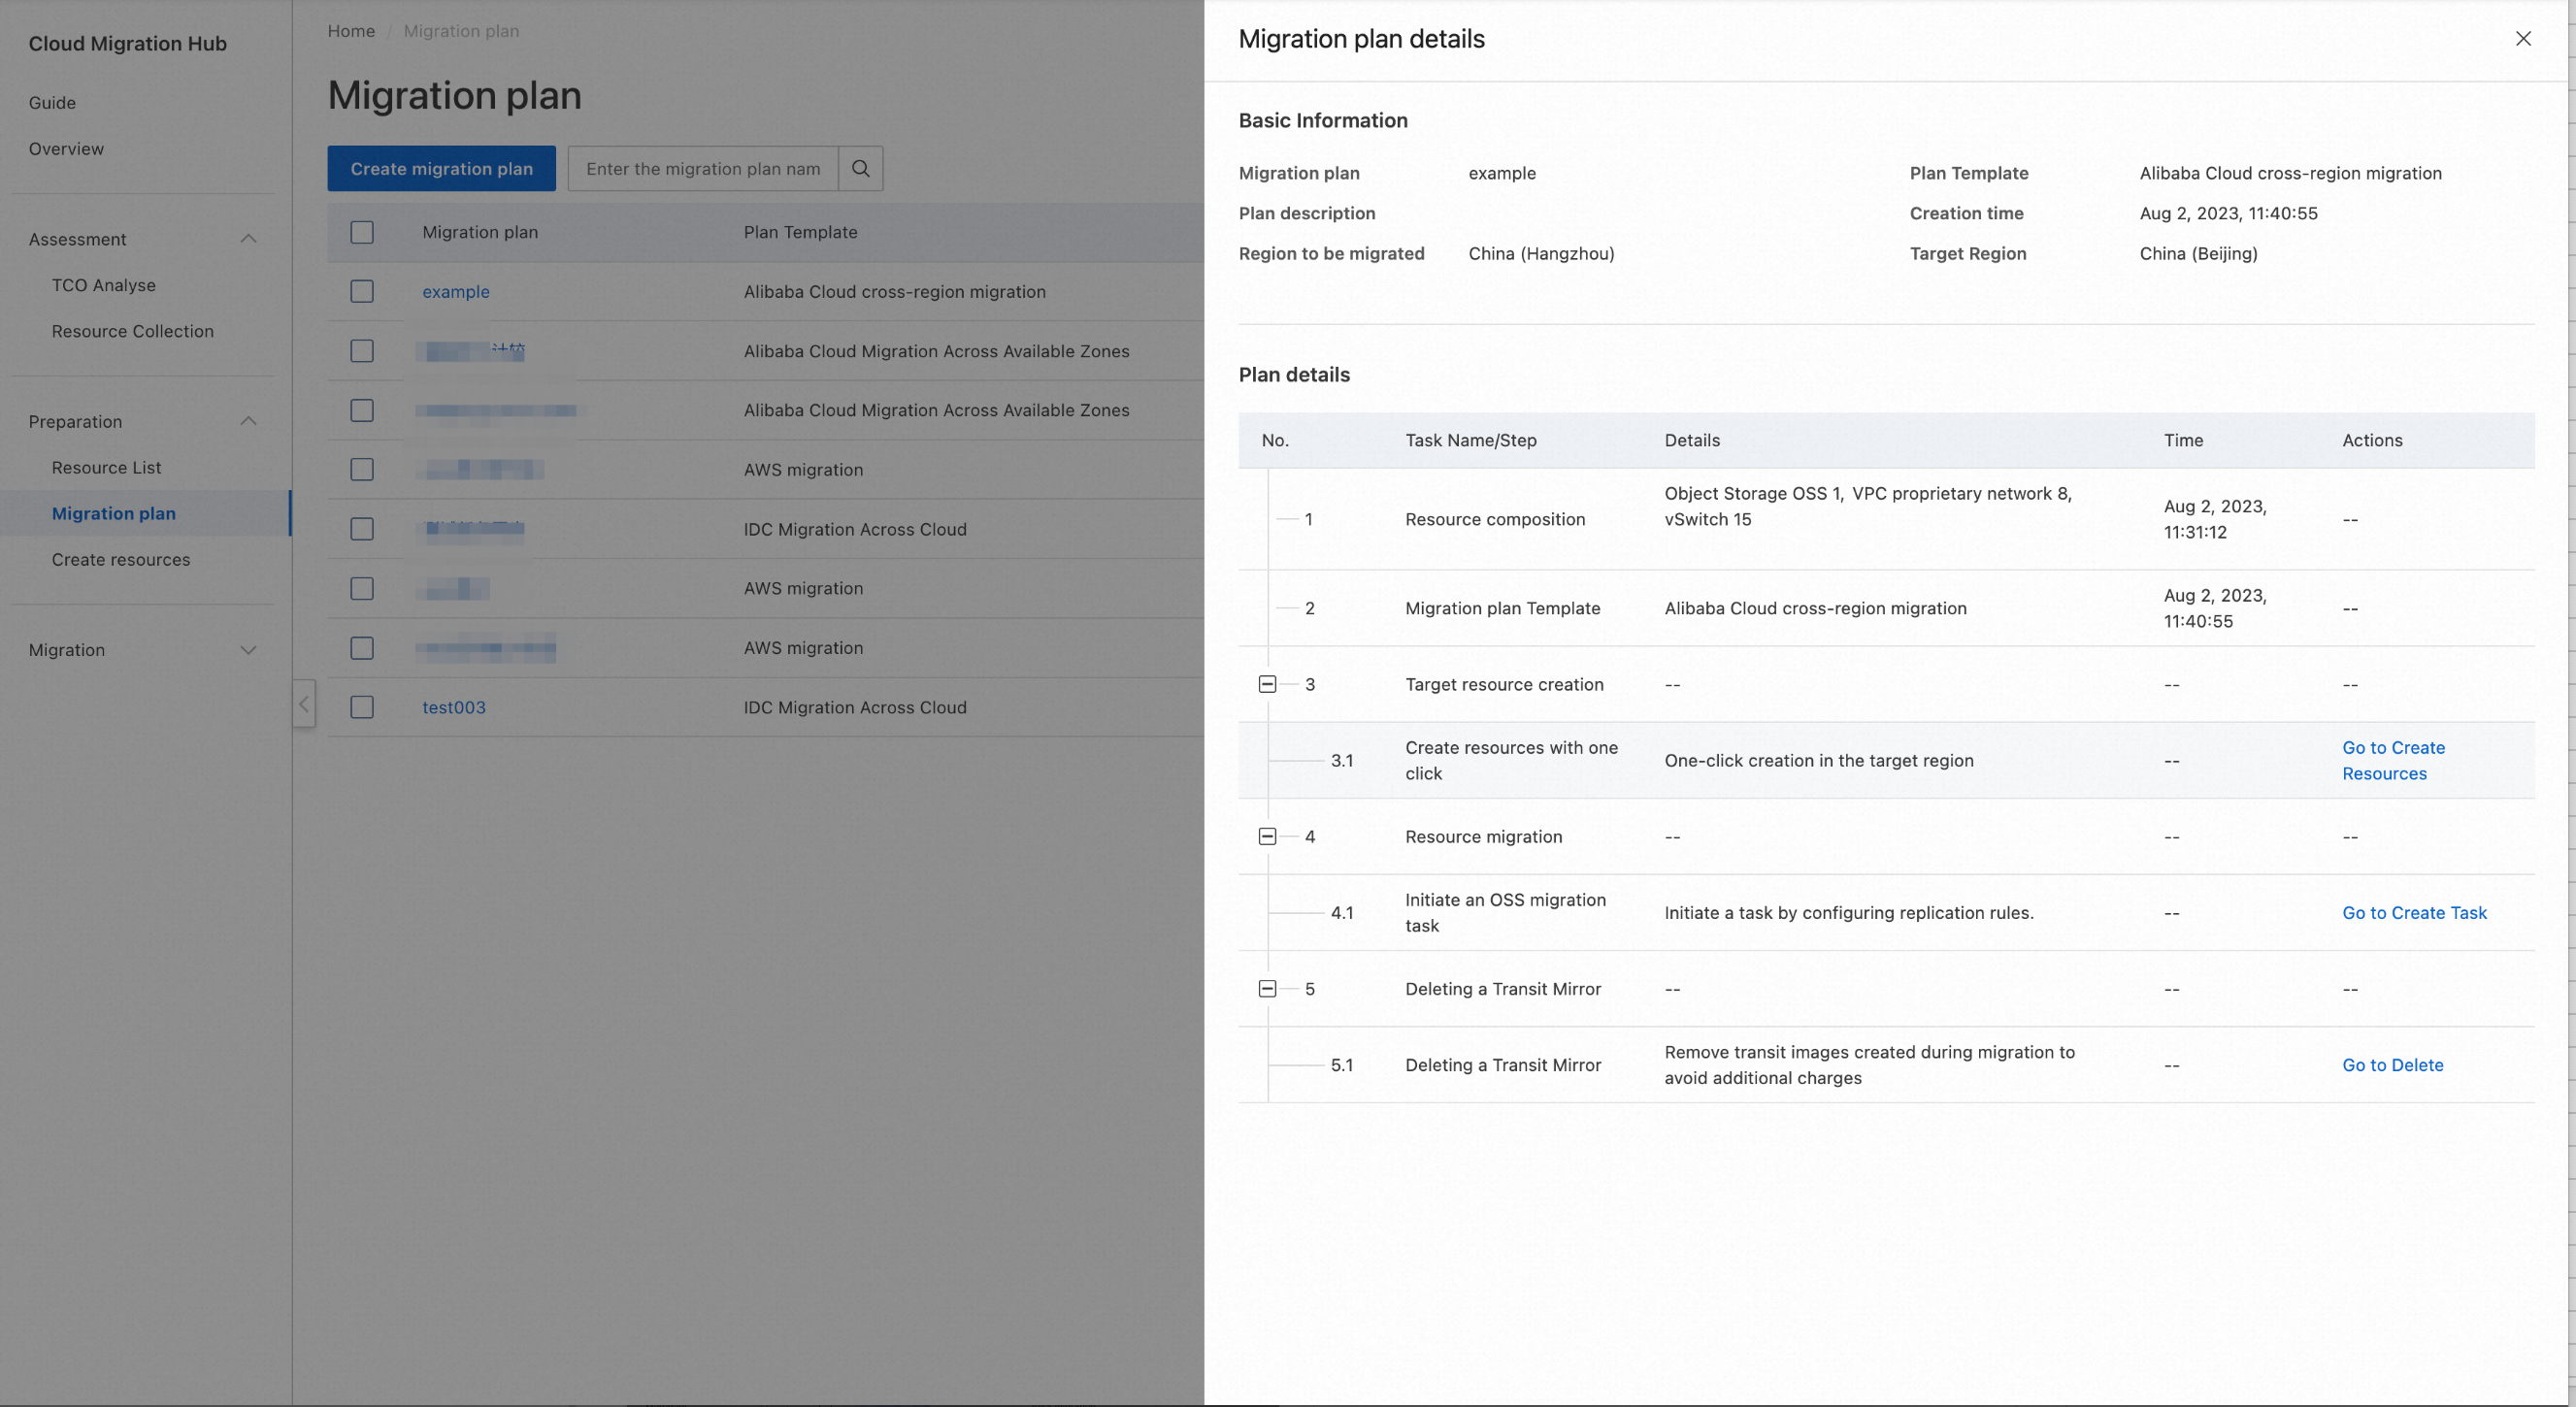Focus the migration plan name search field
Viewport: 2576px width, 1407px height.
coord(703,168)
